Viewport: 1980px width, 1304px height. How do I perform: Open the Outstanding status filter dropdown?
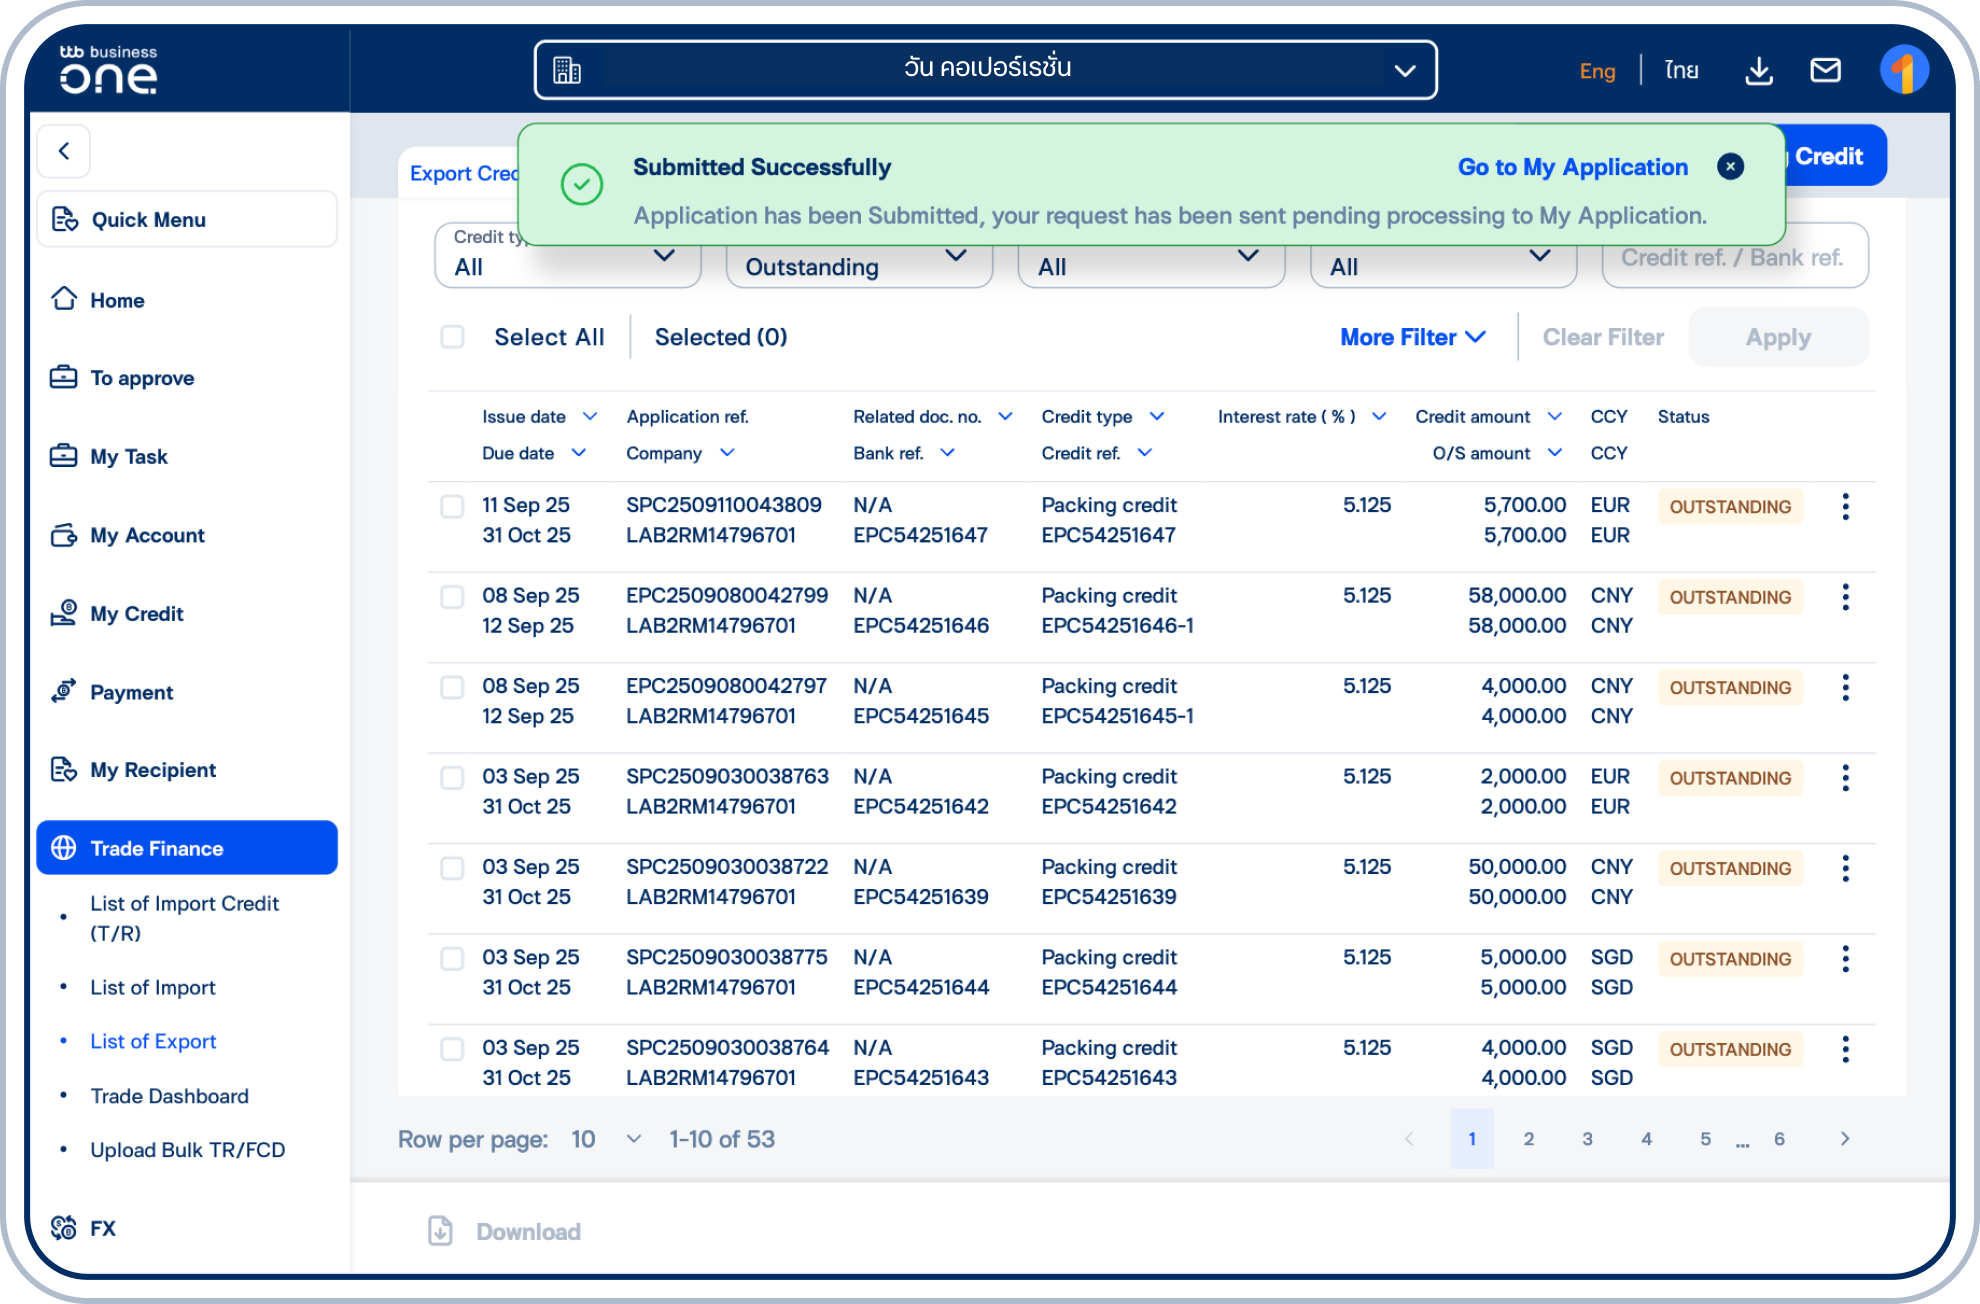[858, 265]
